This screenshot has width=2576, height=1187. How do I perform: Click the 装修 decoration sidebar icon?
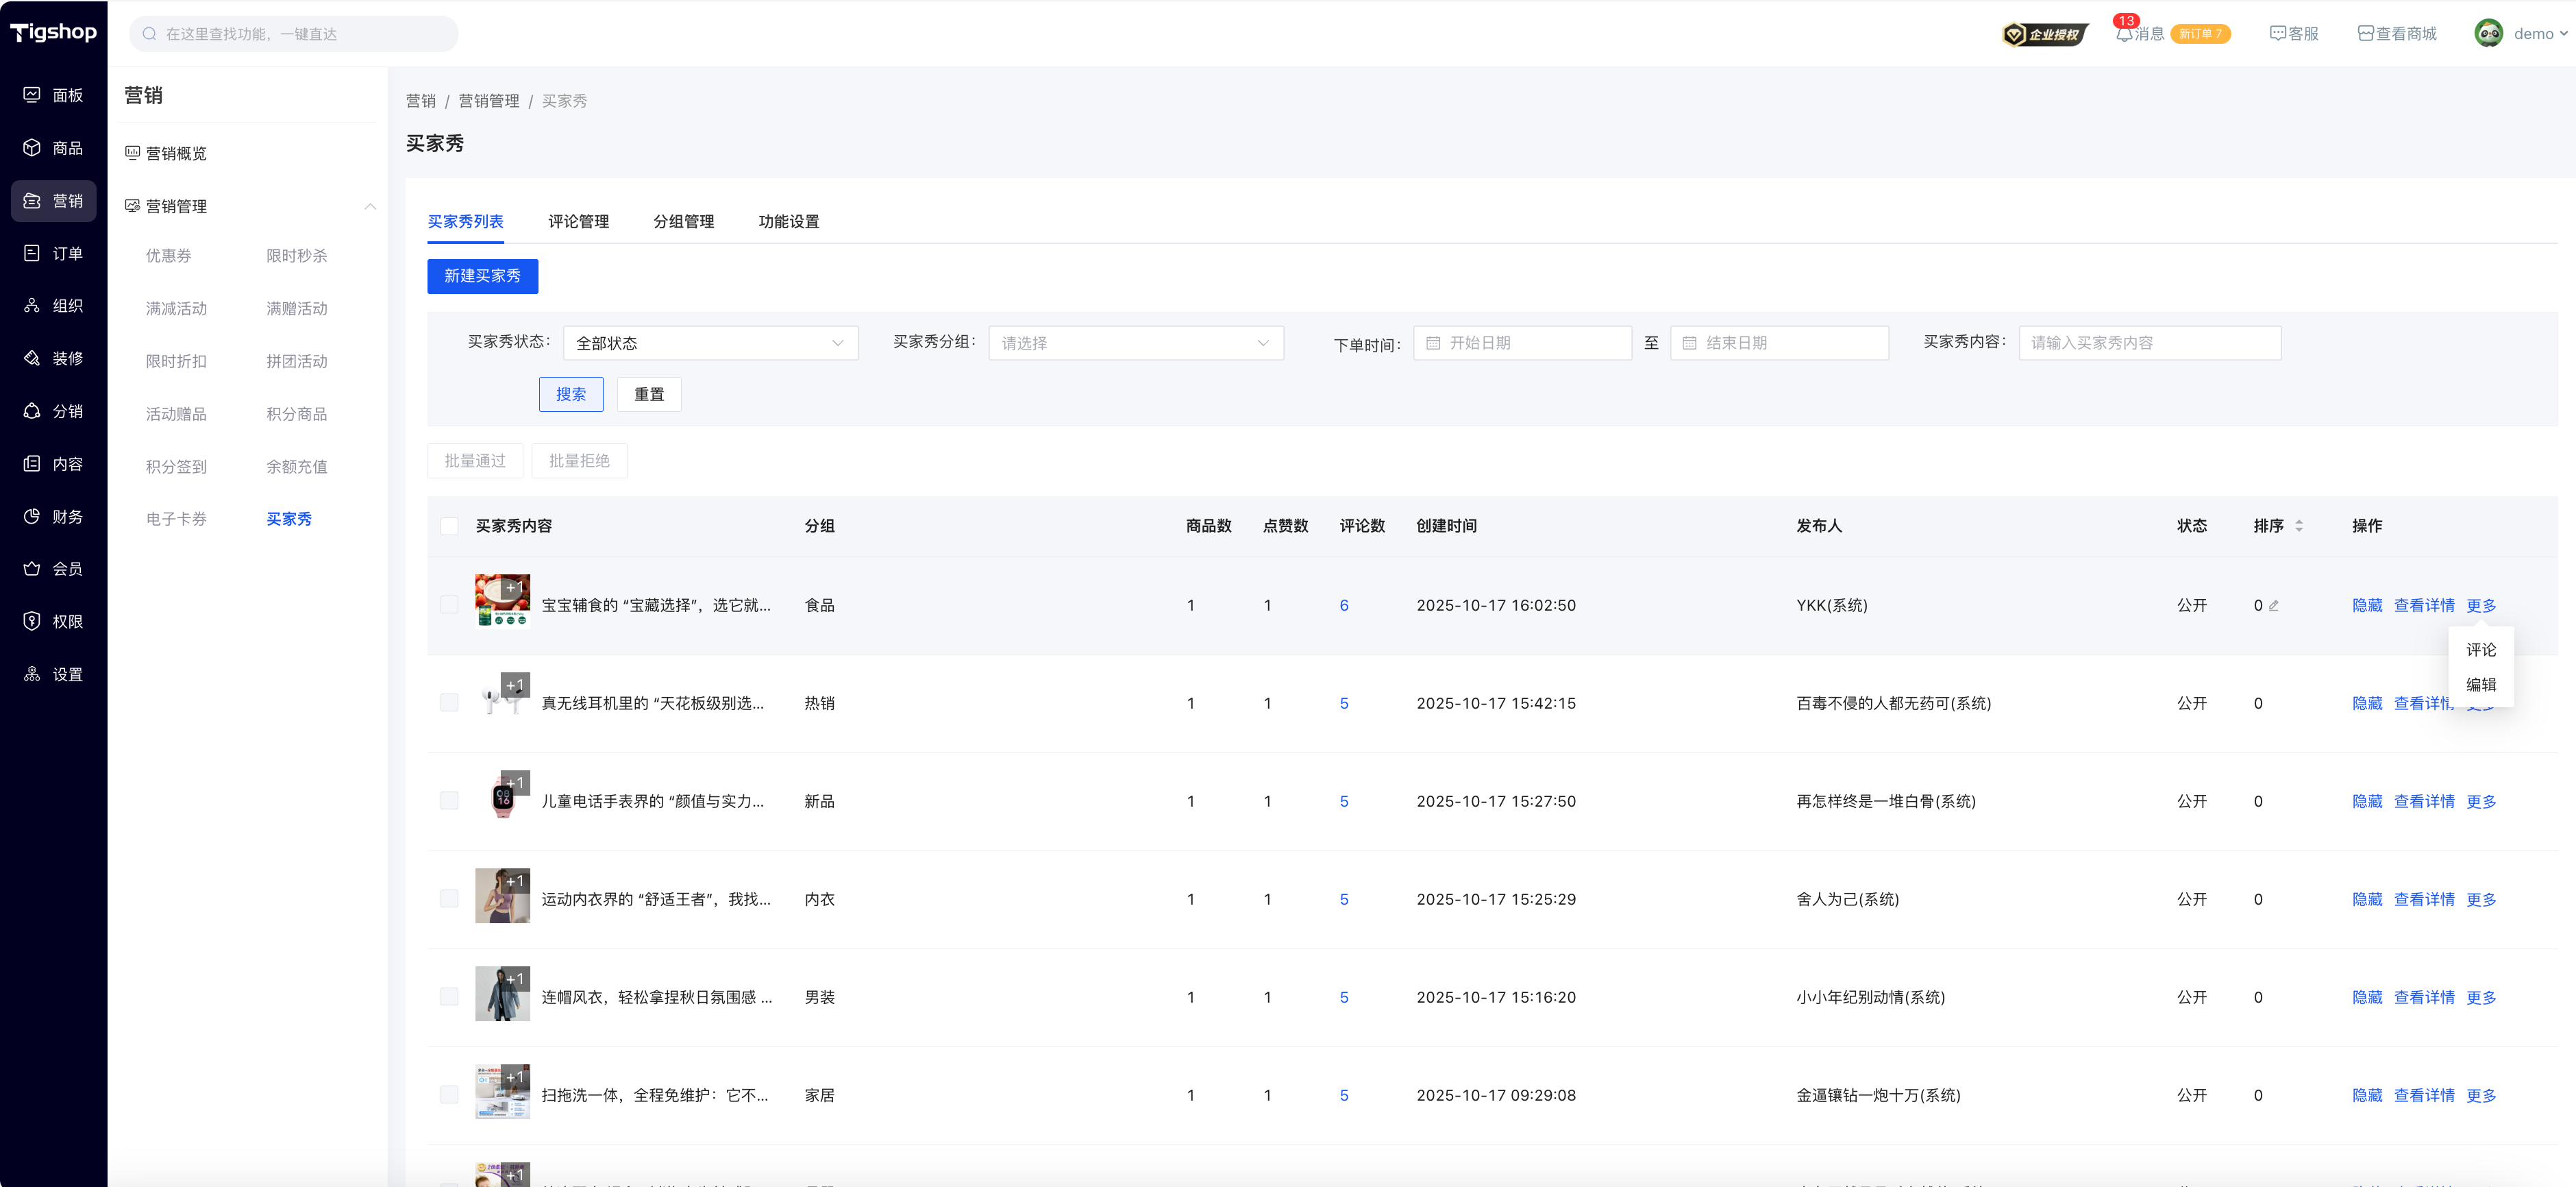32,358
